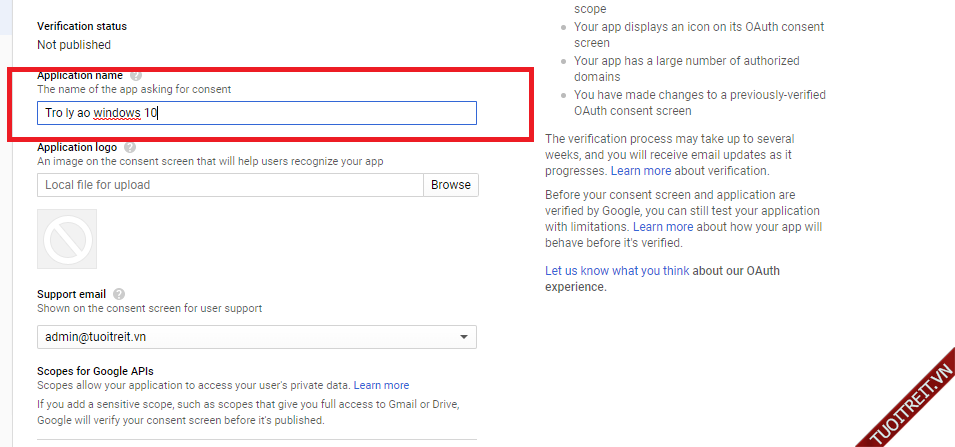Click the Application name label text
This screenshot has width=955, height=447.
click(x=80, y=76)
